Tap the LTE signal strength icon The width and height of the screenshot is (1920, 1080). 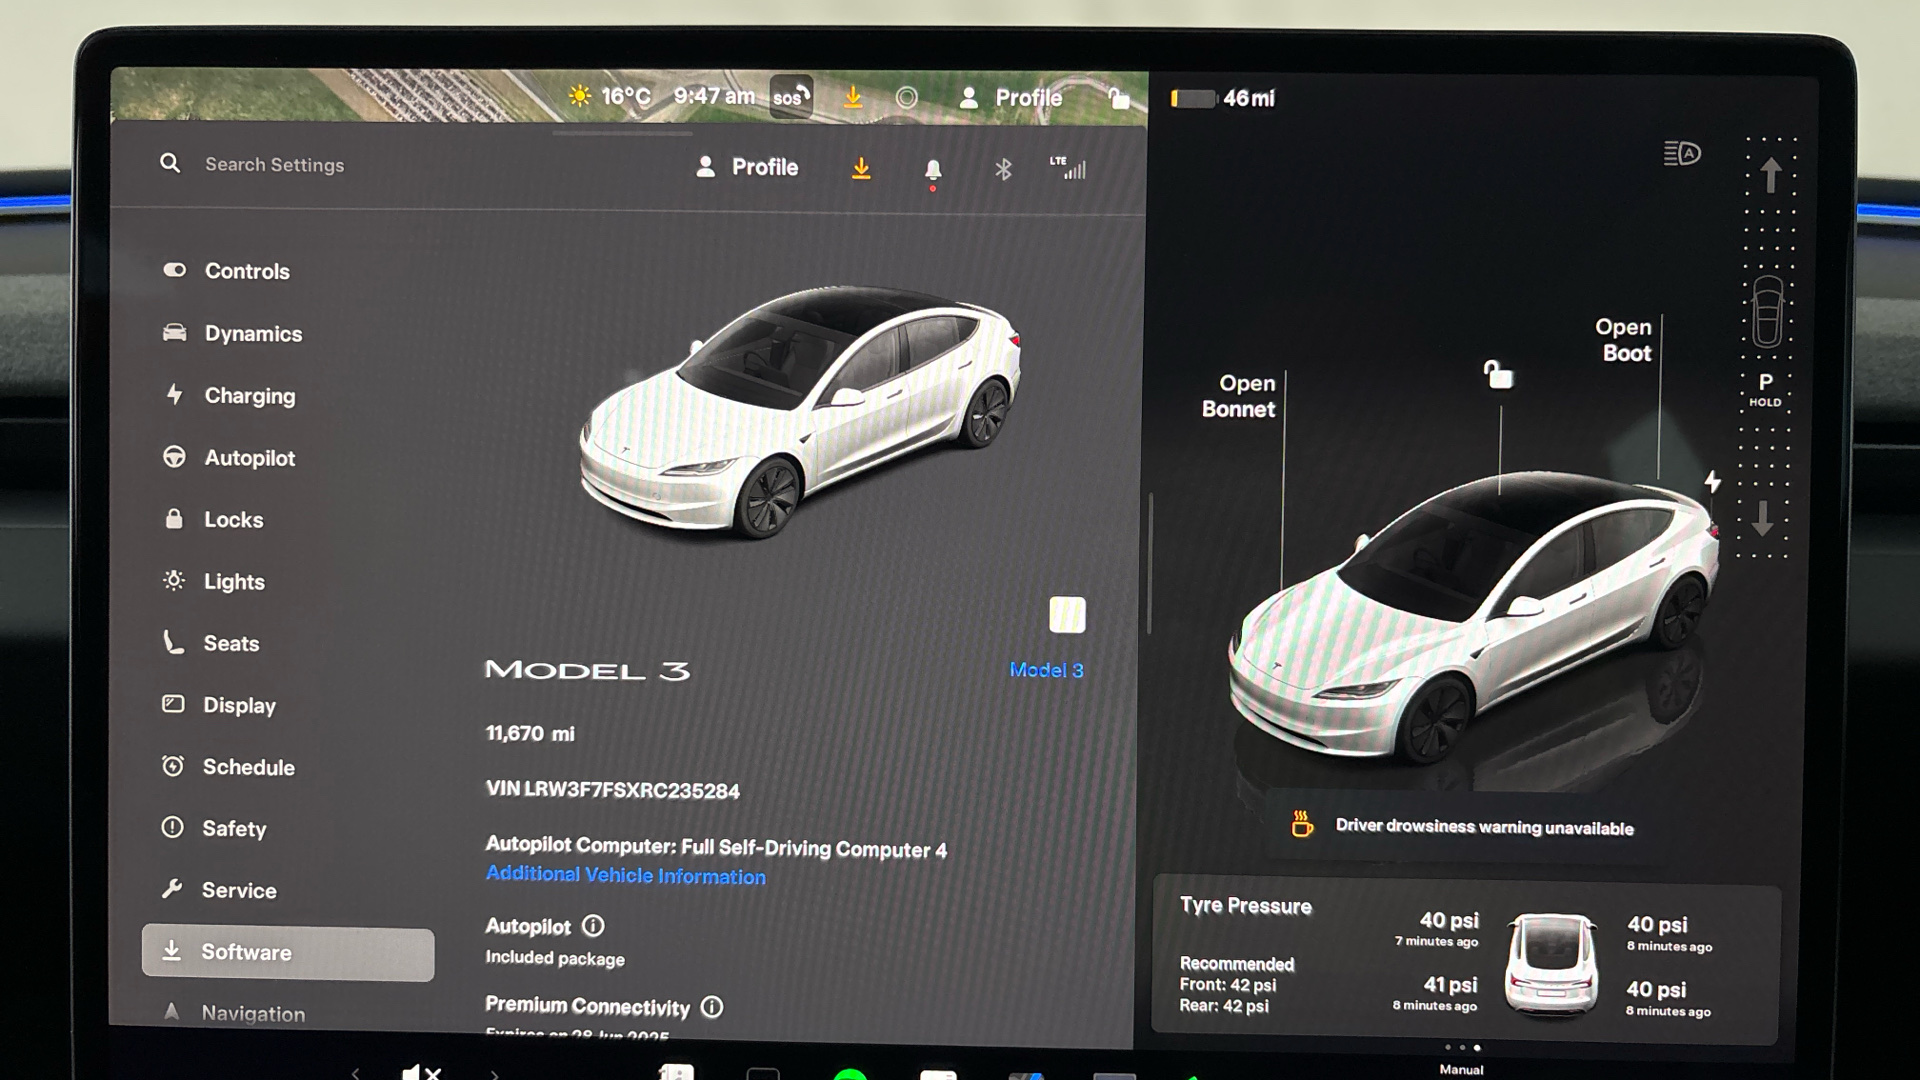1068,167
